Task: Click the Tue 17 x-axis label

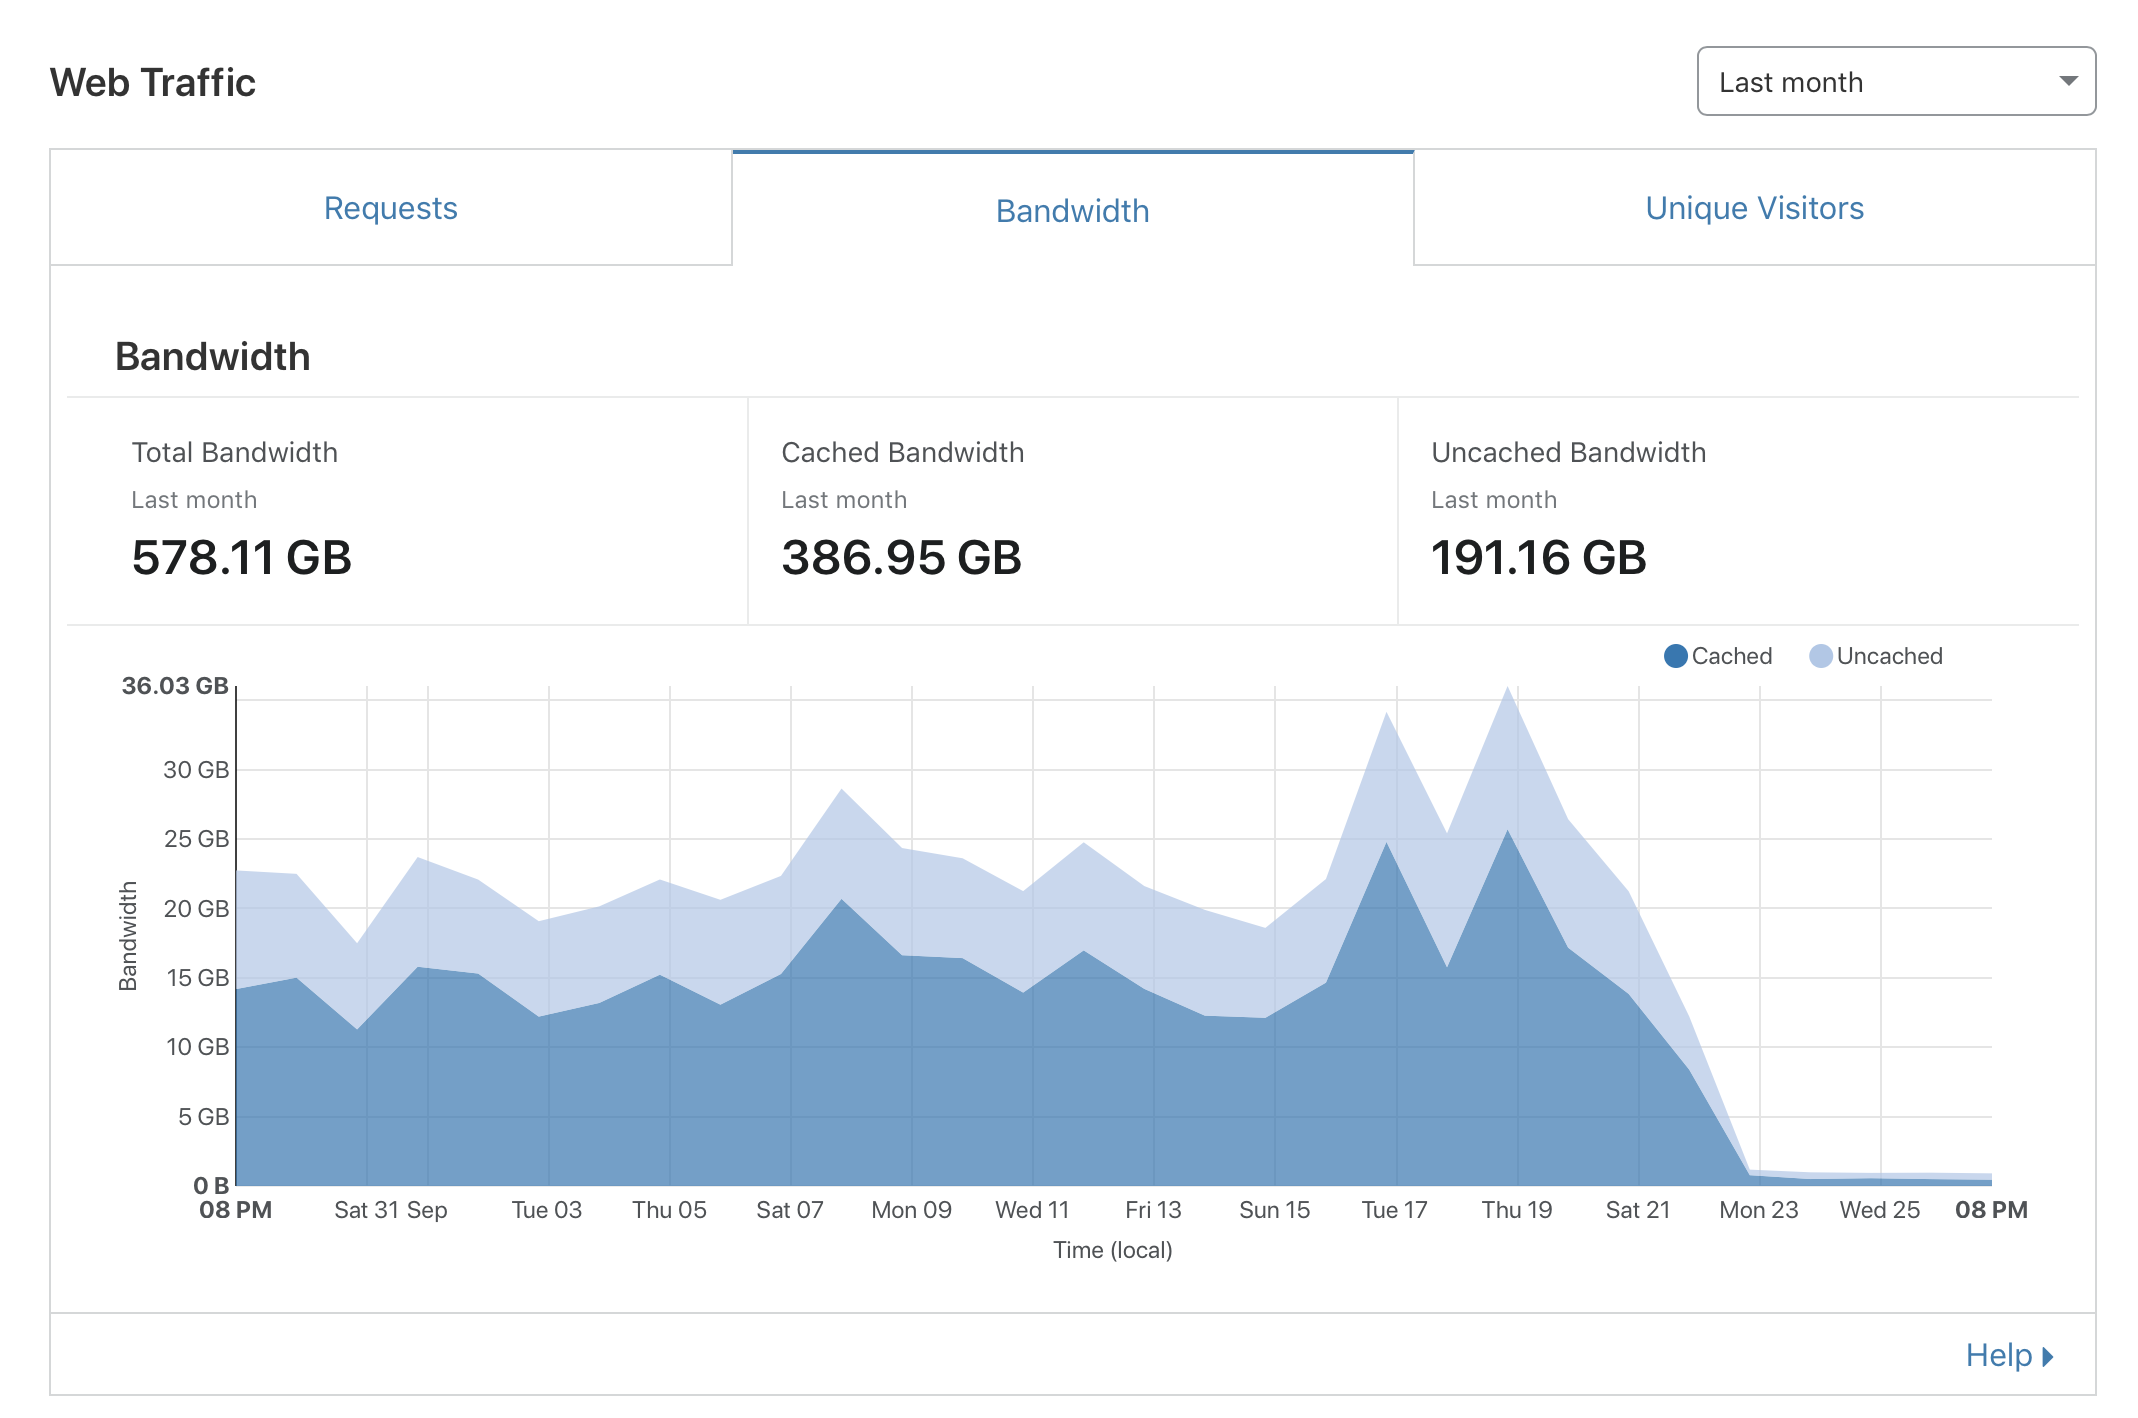Action: tap(1394, 1210)
